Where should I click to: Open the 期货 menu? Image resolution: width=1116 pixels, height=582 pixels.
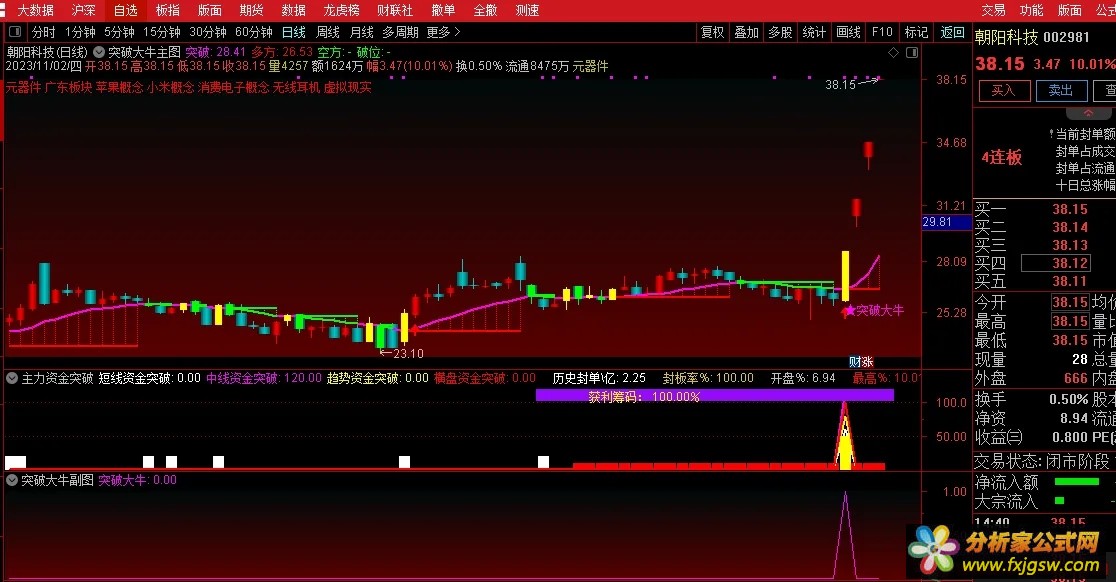click(x=251, y=10)
